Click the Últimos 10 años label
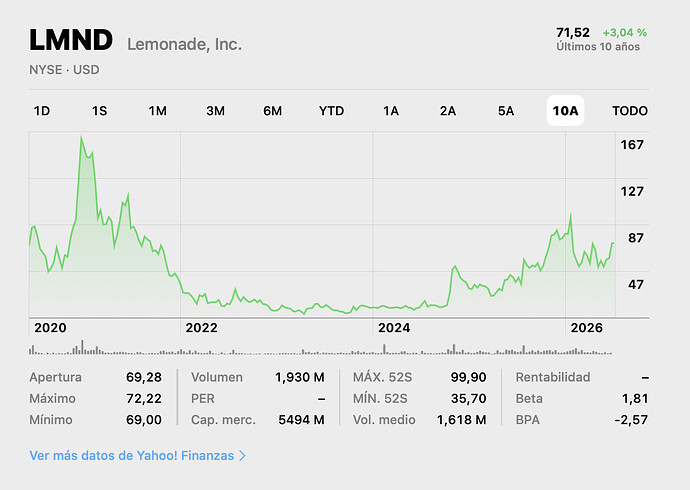The height and width of the screenshot is (490, 690). click(598, 47)
